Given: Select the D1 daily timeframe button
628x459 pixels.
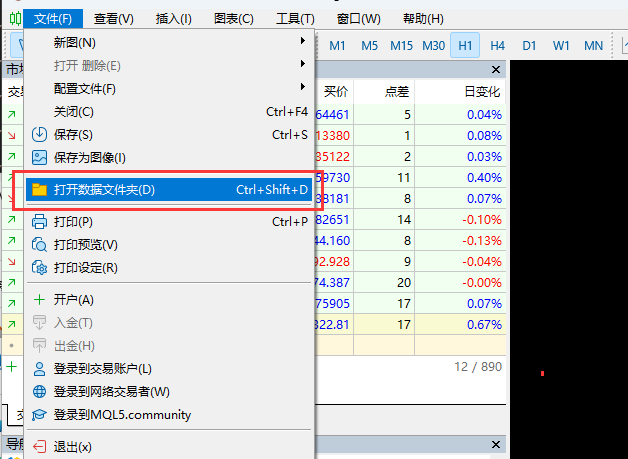Looking at the screenshot, I should 529,45.
